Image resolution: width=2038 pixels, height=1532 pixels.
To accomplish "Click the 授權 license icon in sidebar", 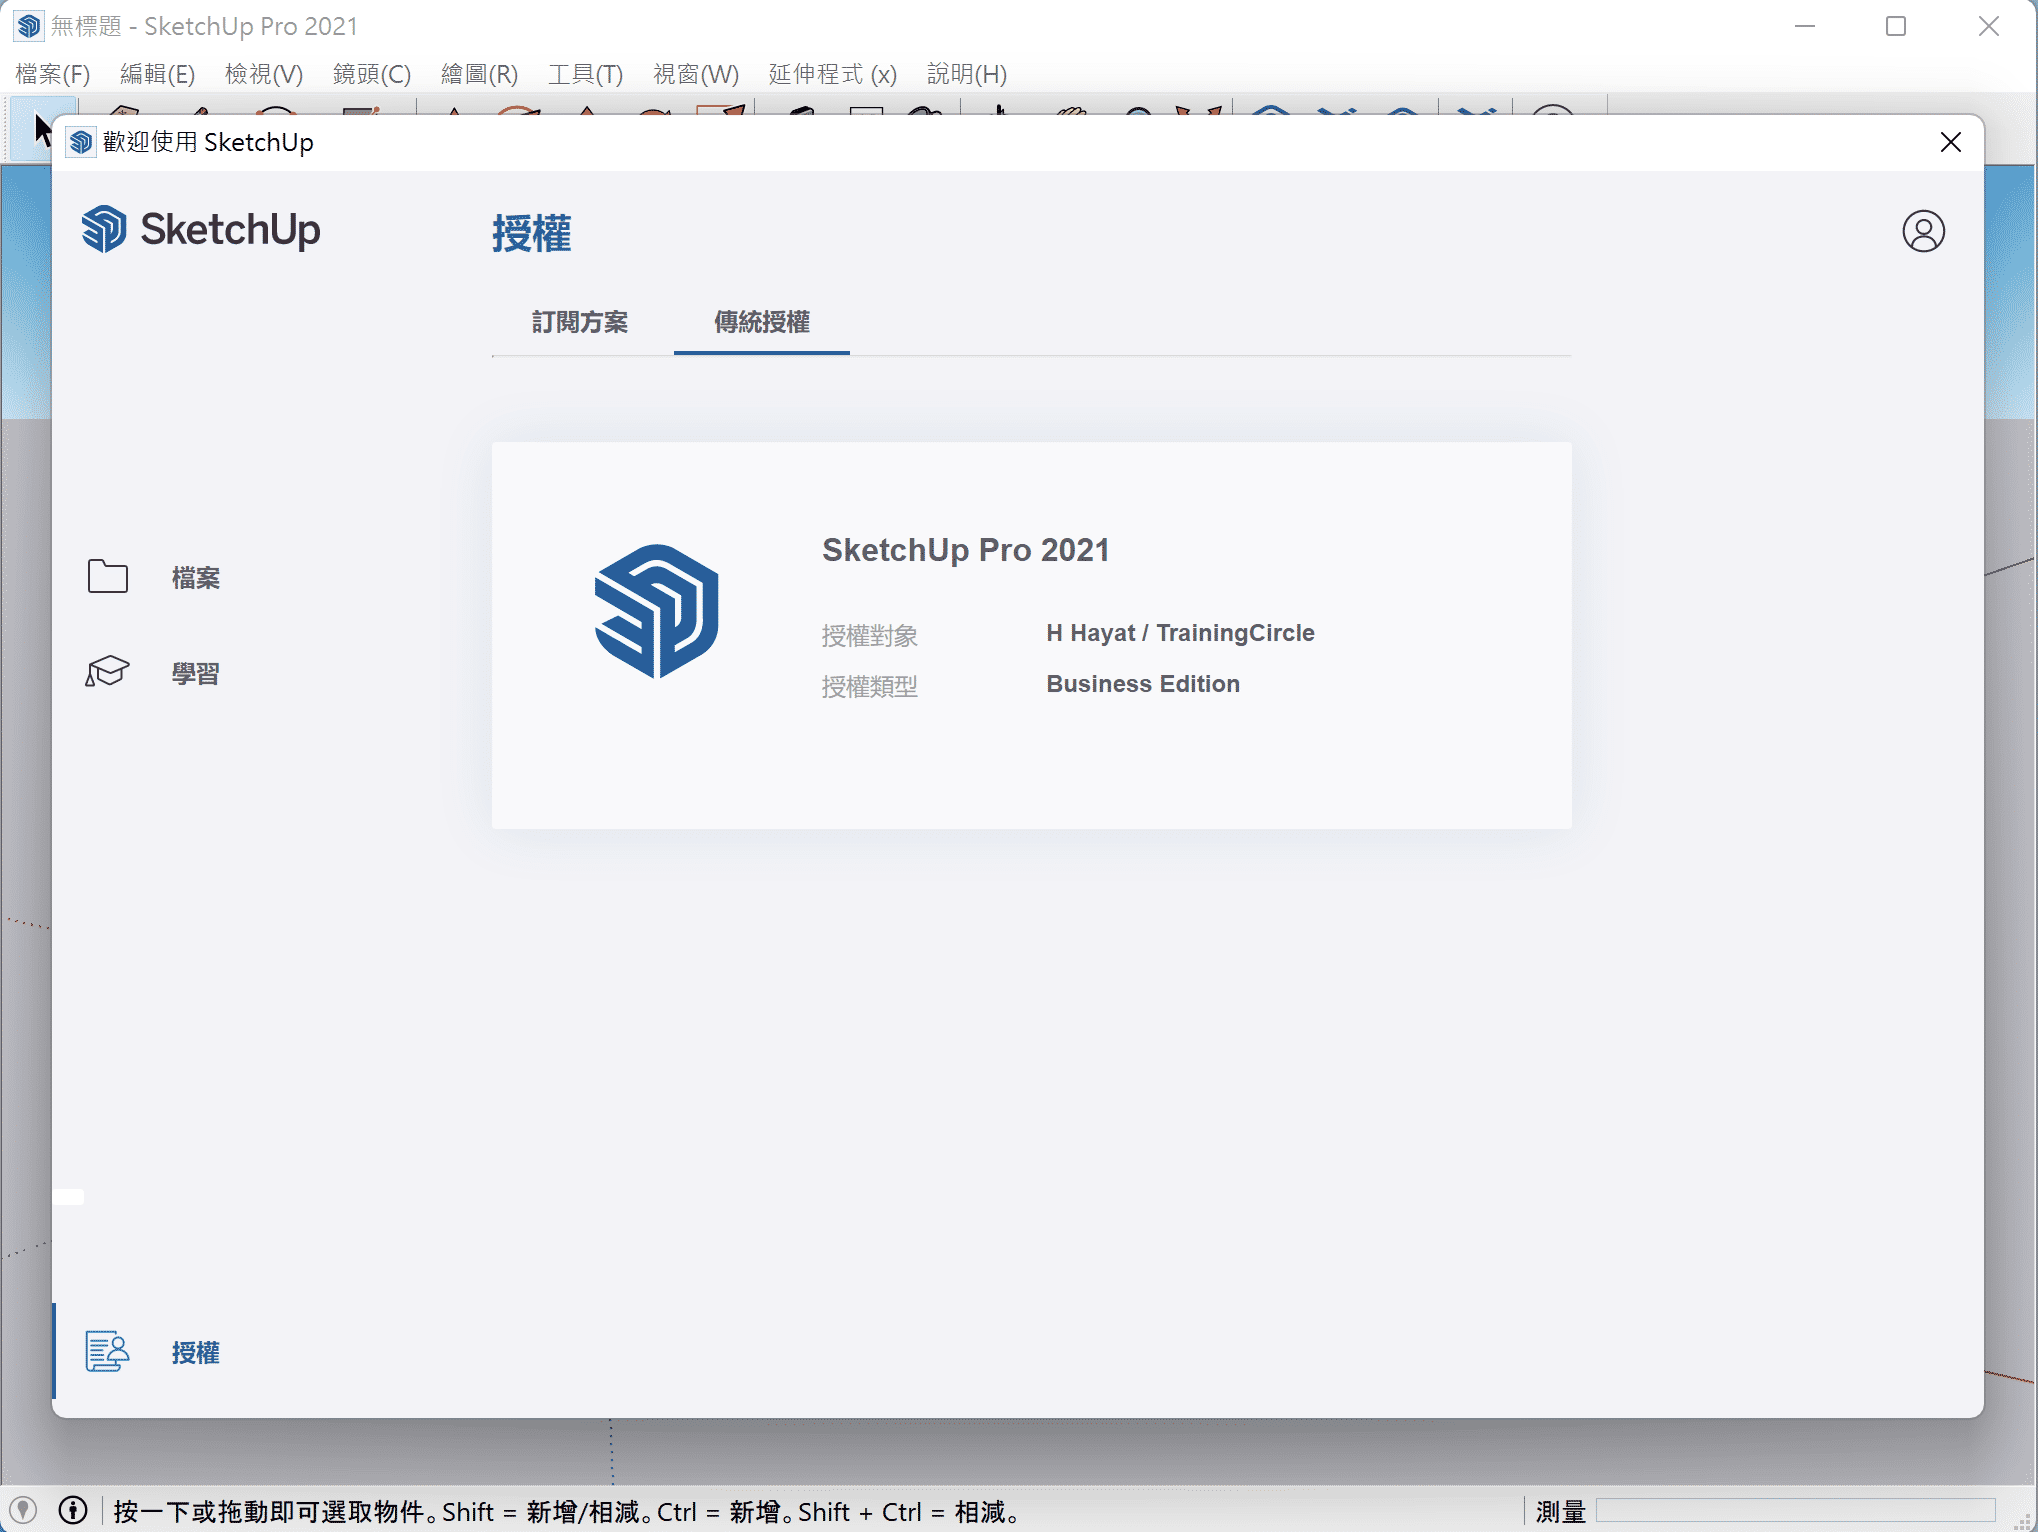I will pos(108,1351).
